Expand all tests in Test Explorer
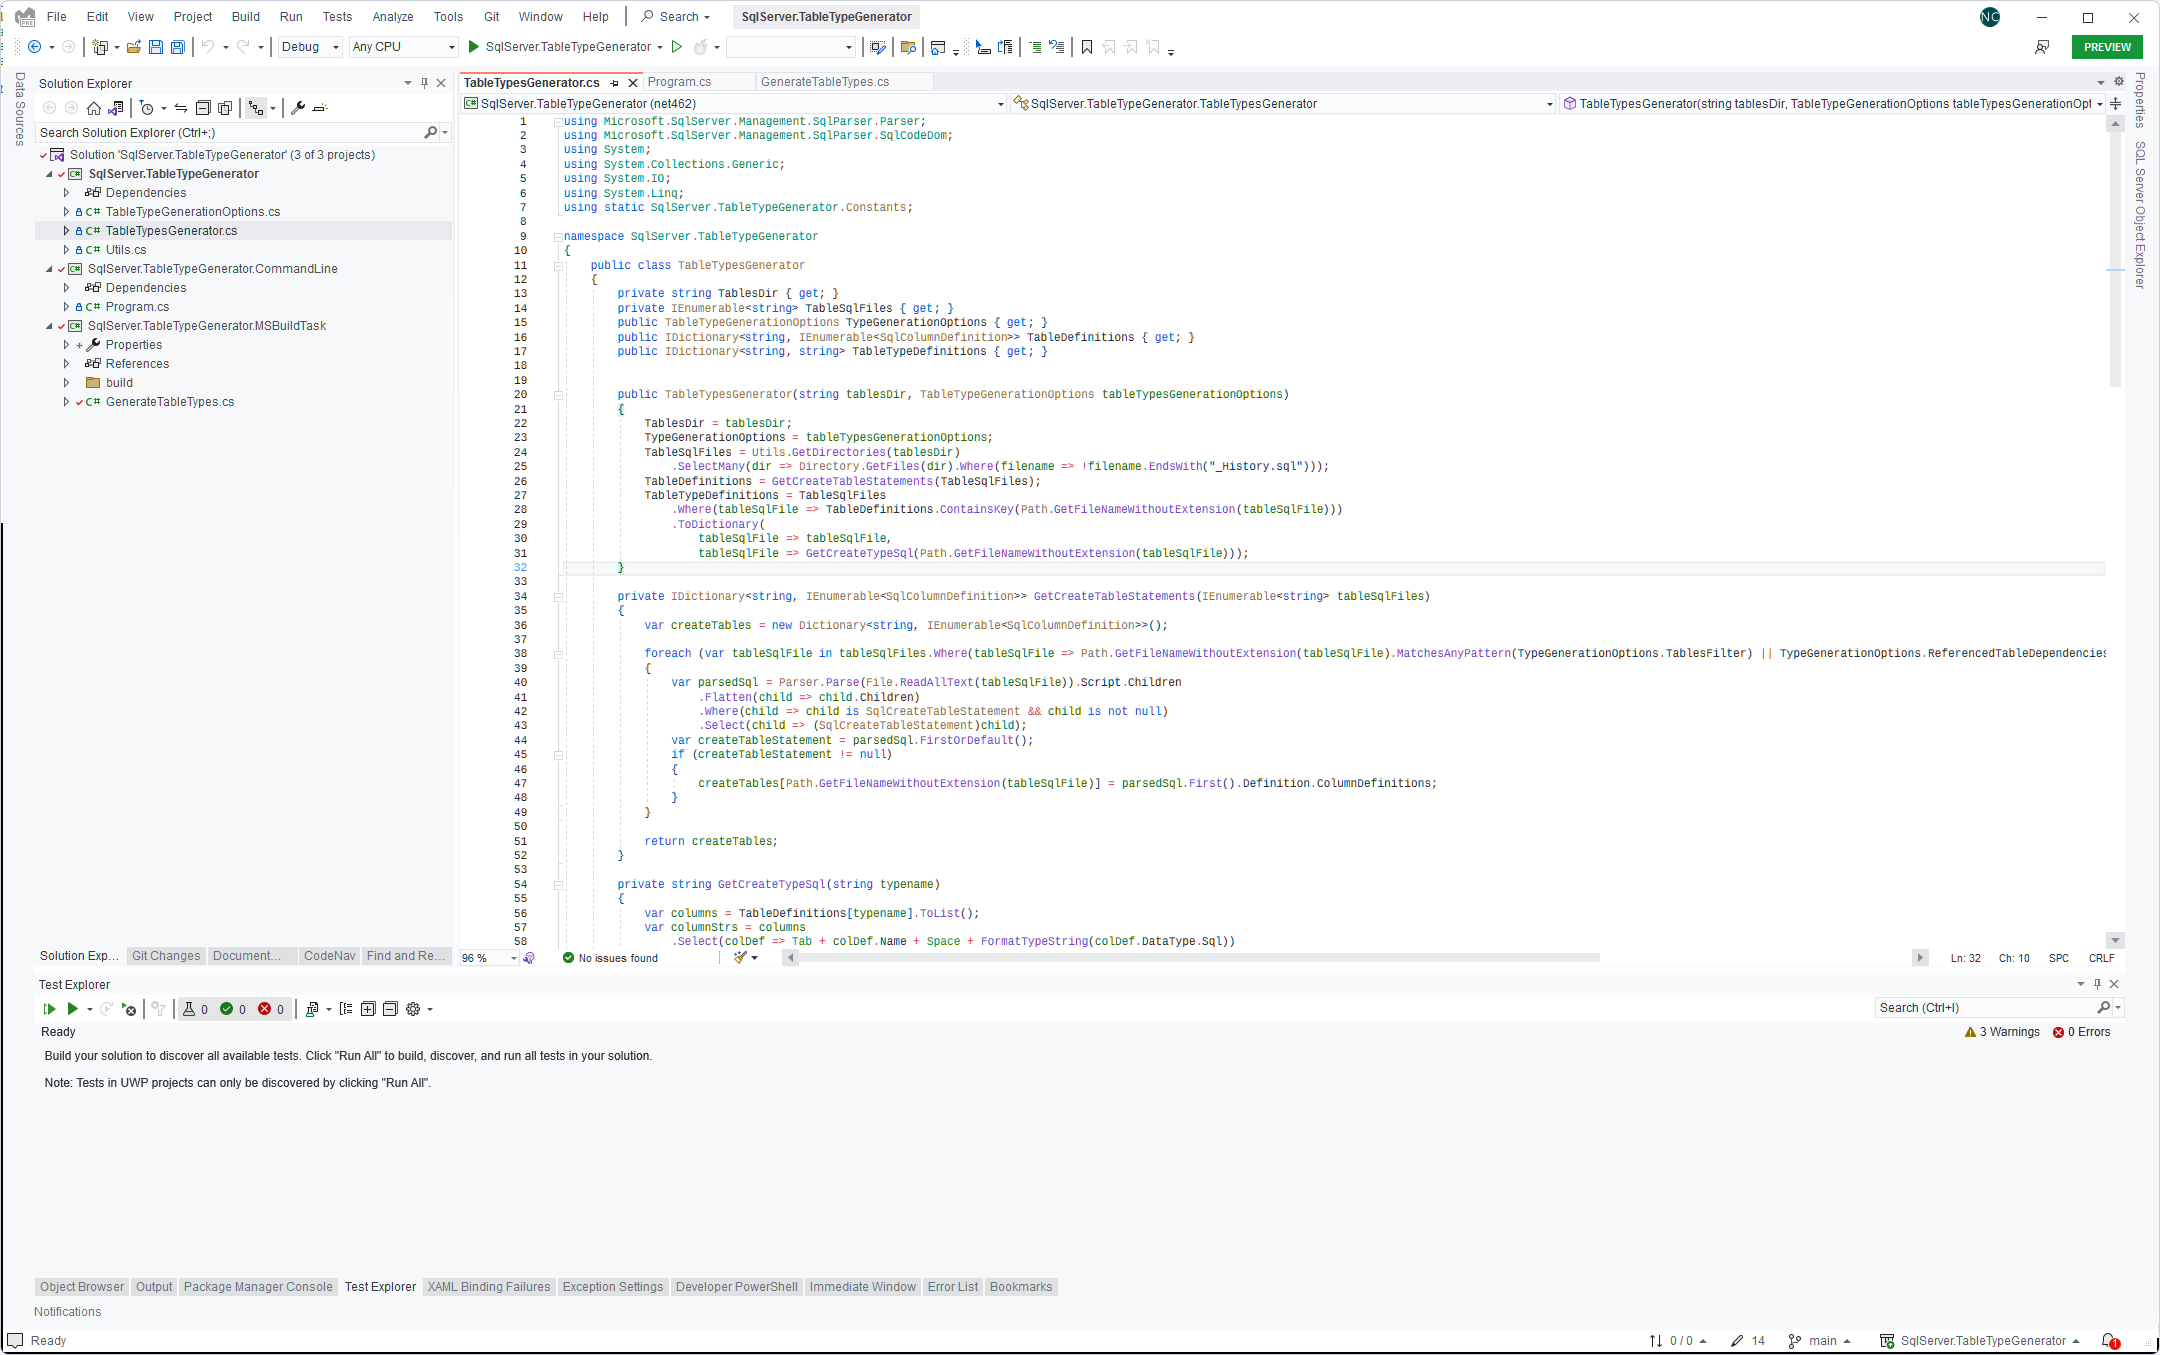Viewport: 2160px width, 1355px height. [368, 1009]
